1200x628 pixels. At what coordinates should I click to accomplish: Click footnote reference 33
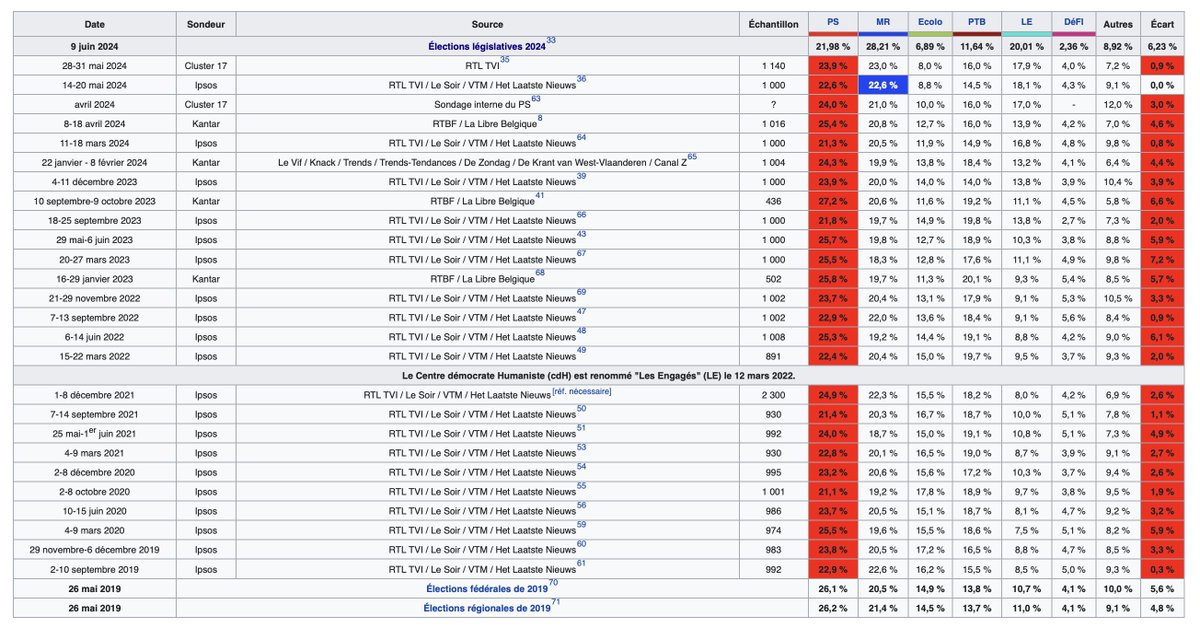point(551,41)
